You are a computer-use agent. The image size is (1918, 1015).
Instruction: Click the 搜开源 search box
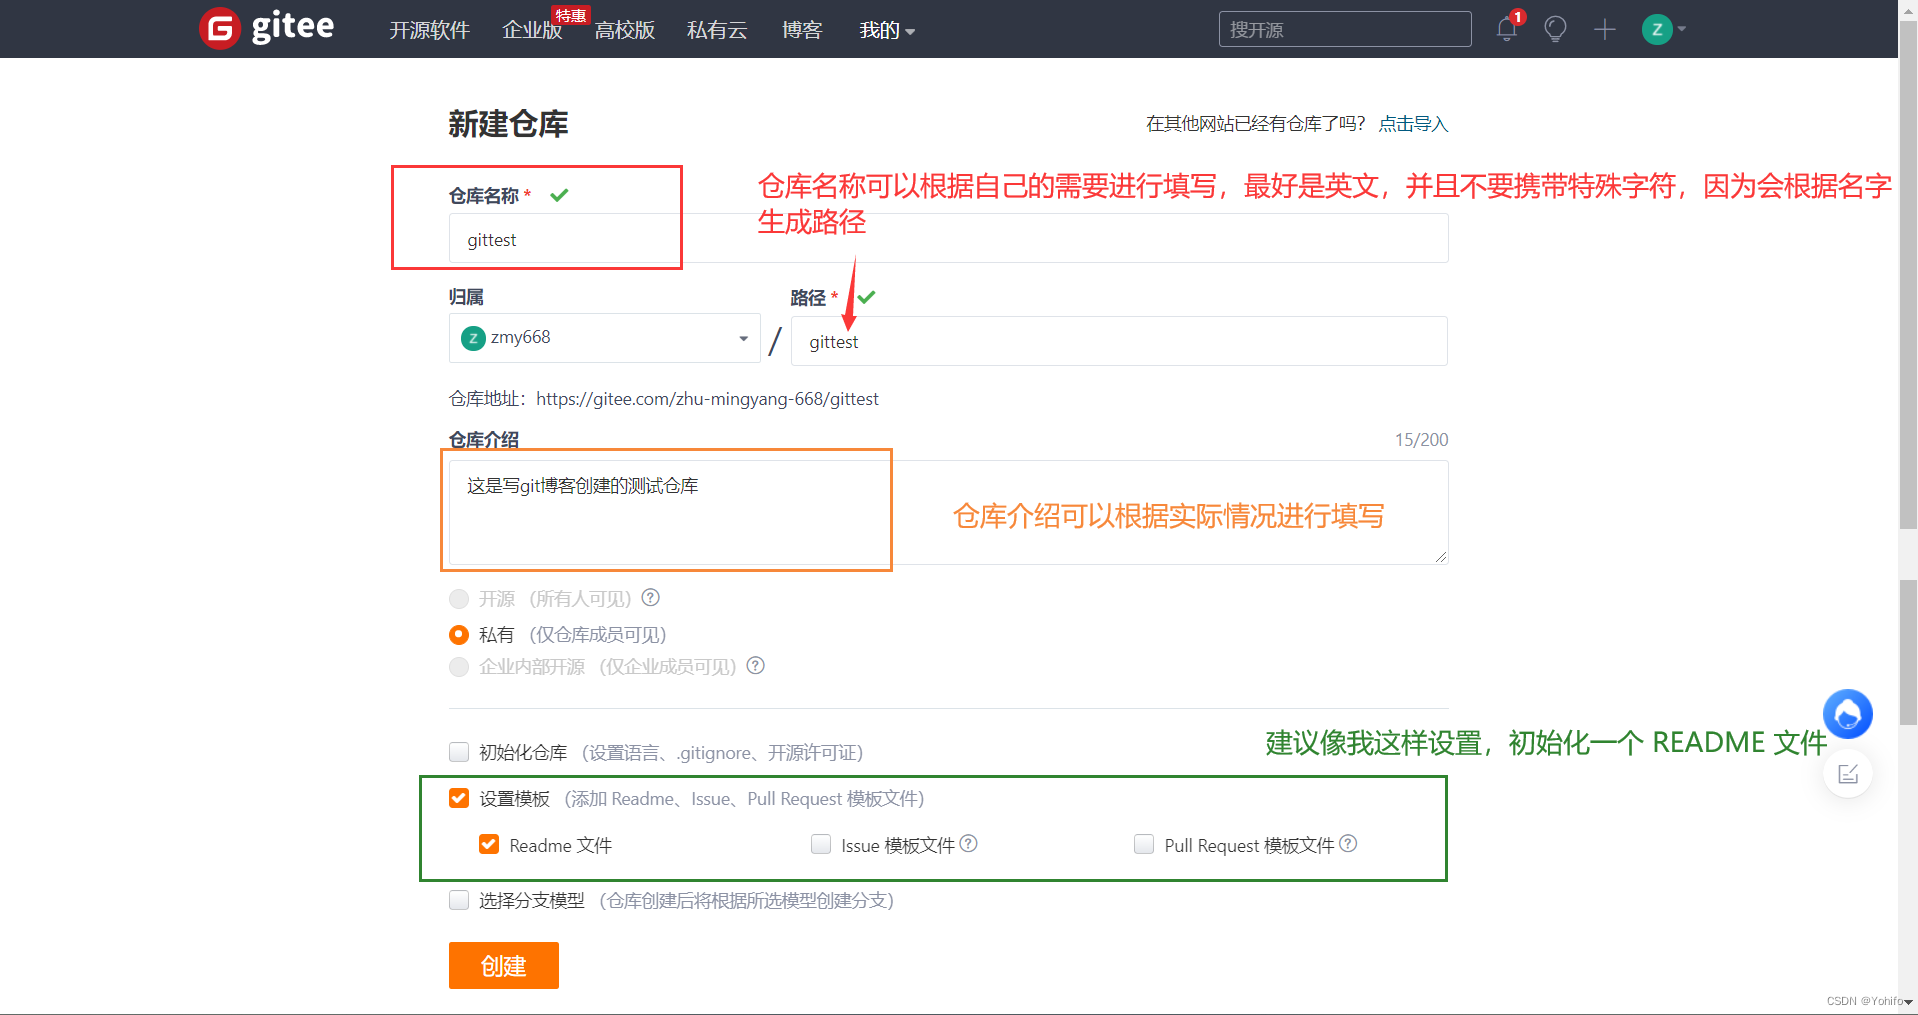[x=1345, y=29]
